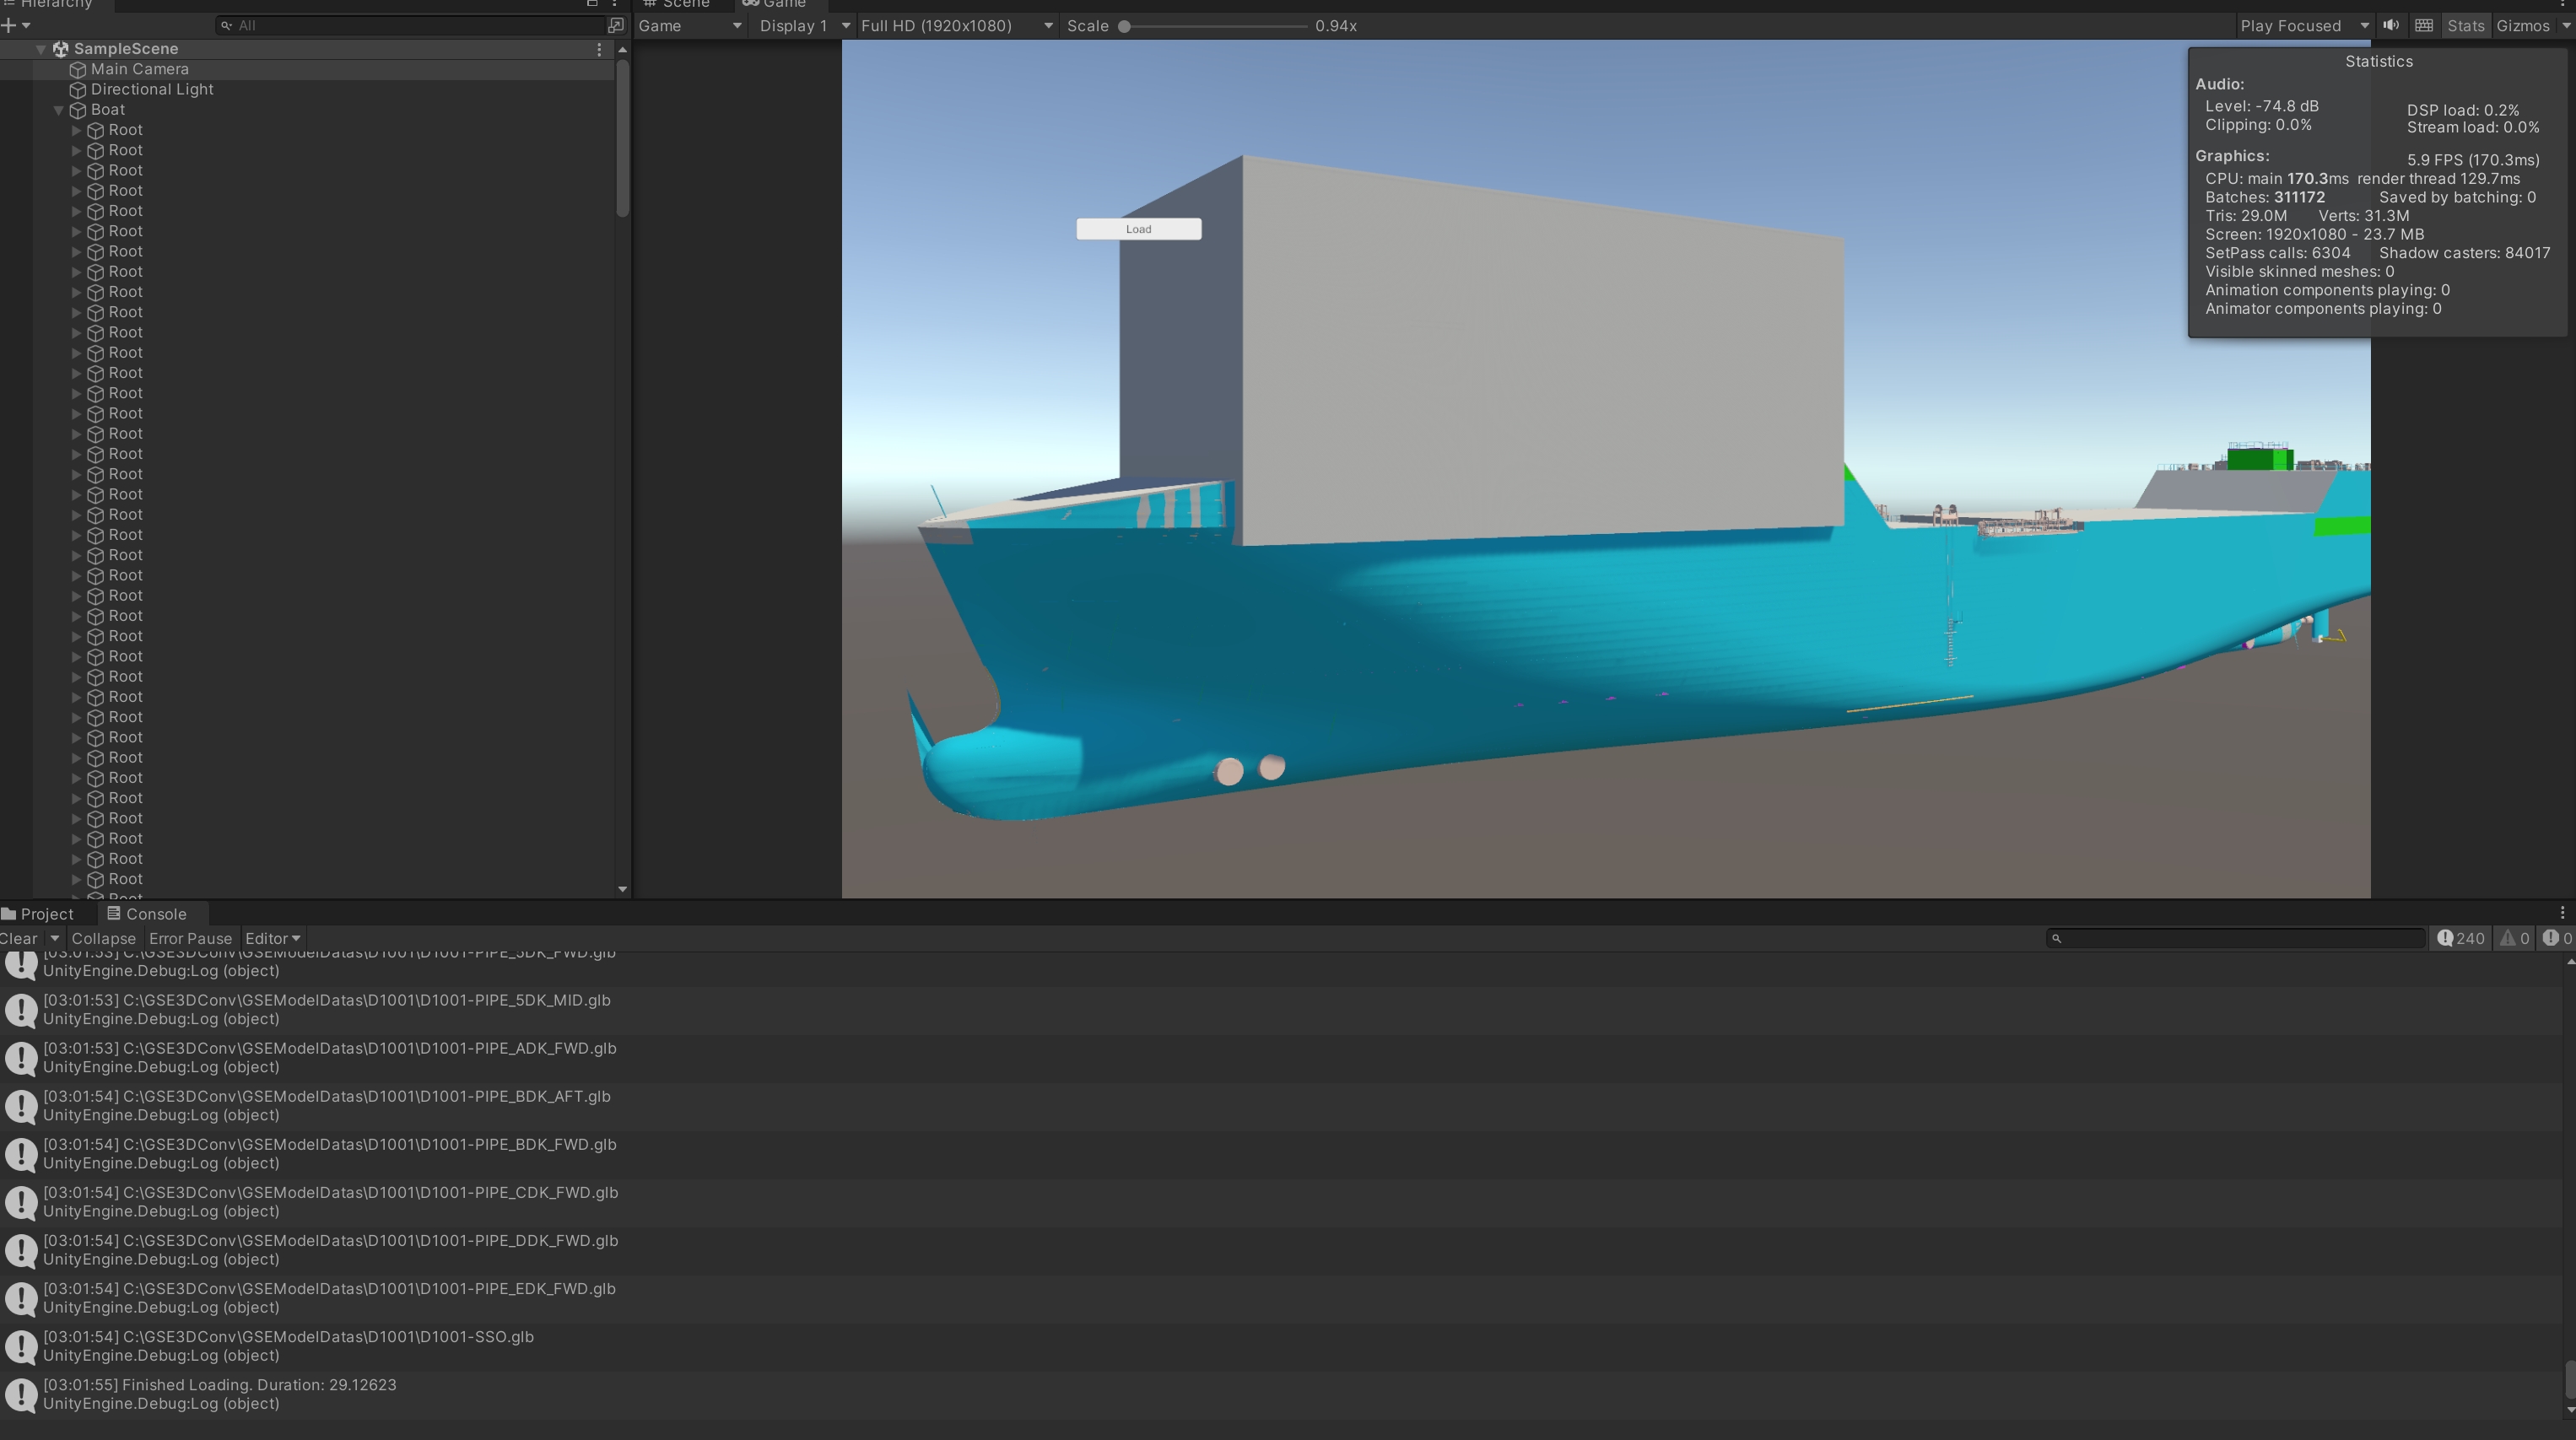Open the SampleScene more options (⋮) icon
This screenshot has width=2576, height=1440.
(599, 48)
